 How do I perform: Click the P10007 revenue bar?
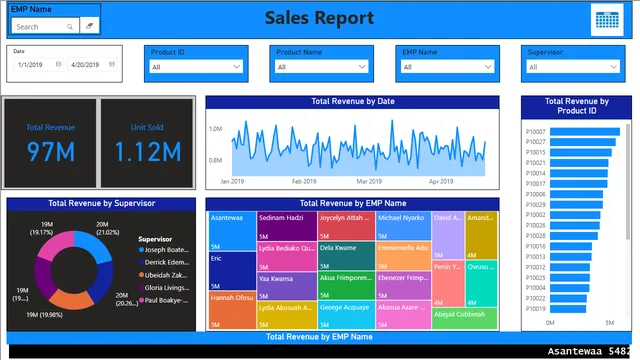[x=584, y=131]
